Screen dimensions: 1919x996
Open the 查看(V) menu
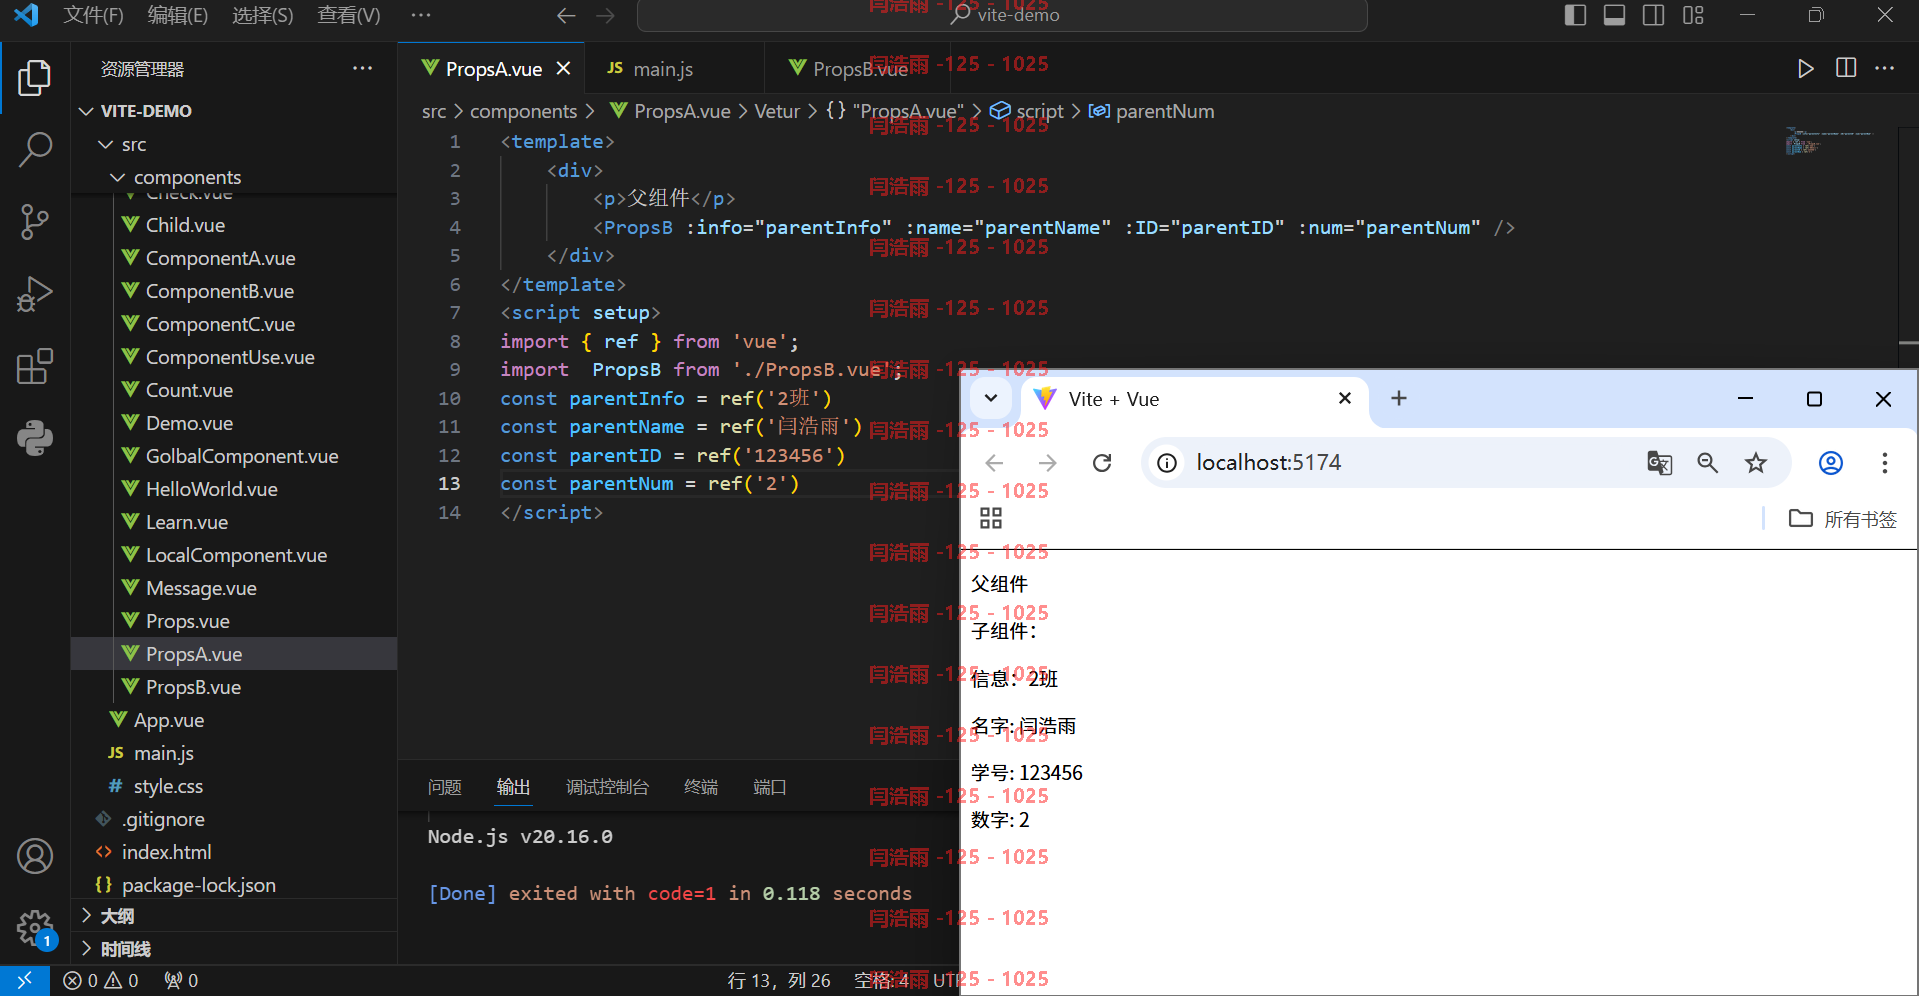point(348,15)
